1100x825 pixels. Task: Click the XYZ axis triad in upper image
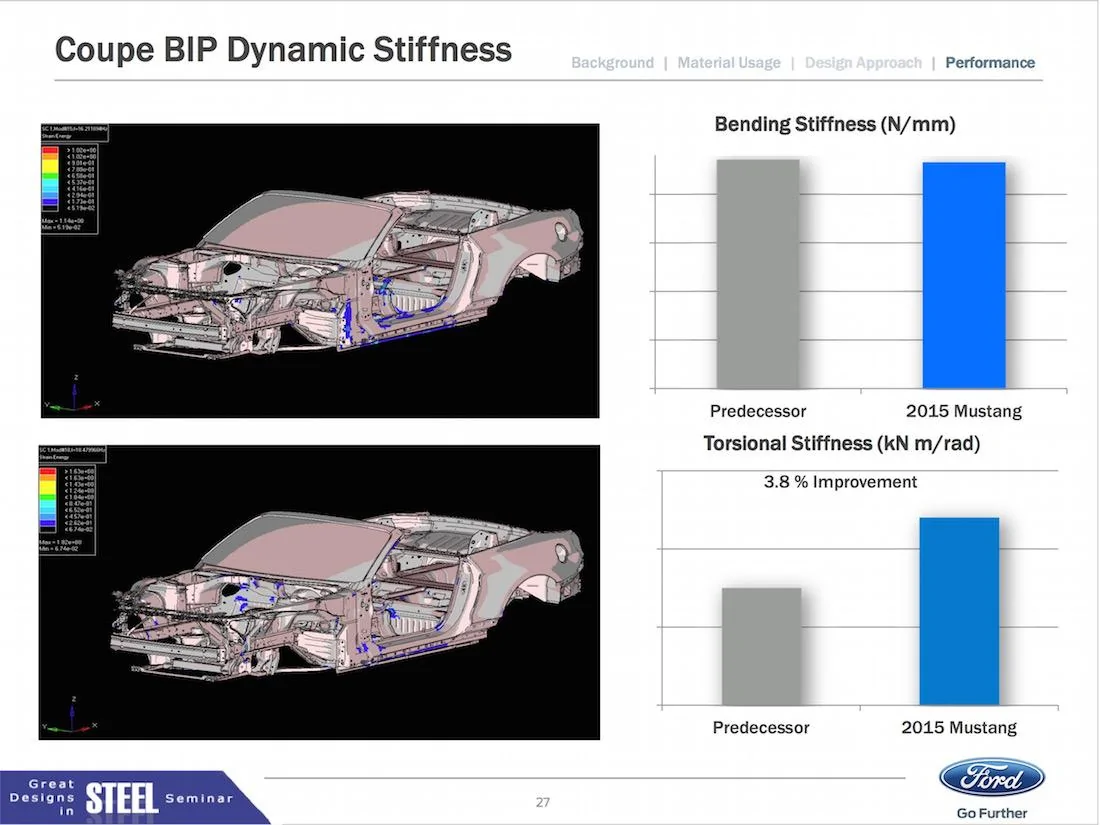pyautogui.click(x=73, y=395)
